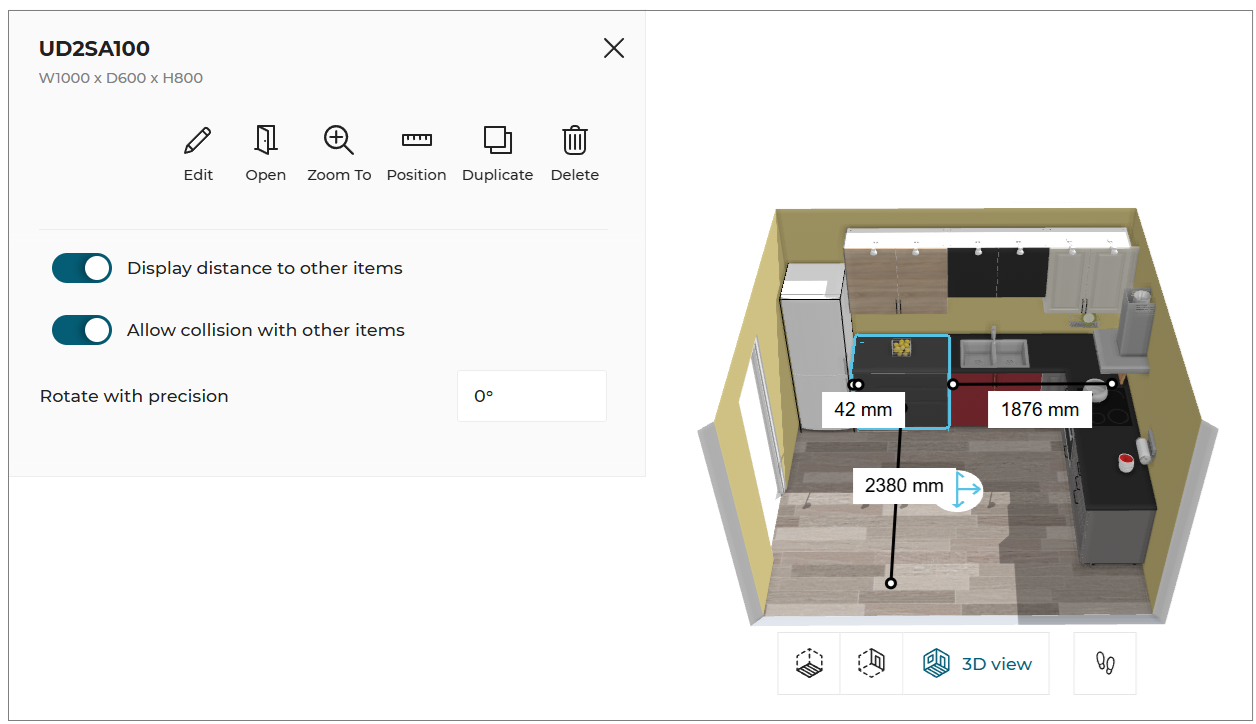Duplicate the UD2SA100 cabinet
This screenshot has width=1256, height=724.
[497, 150]
